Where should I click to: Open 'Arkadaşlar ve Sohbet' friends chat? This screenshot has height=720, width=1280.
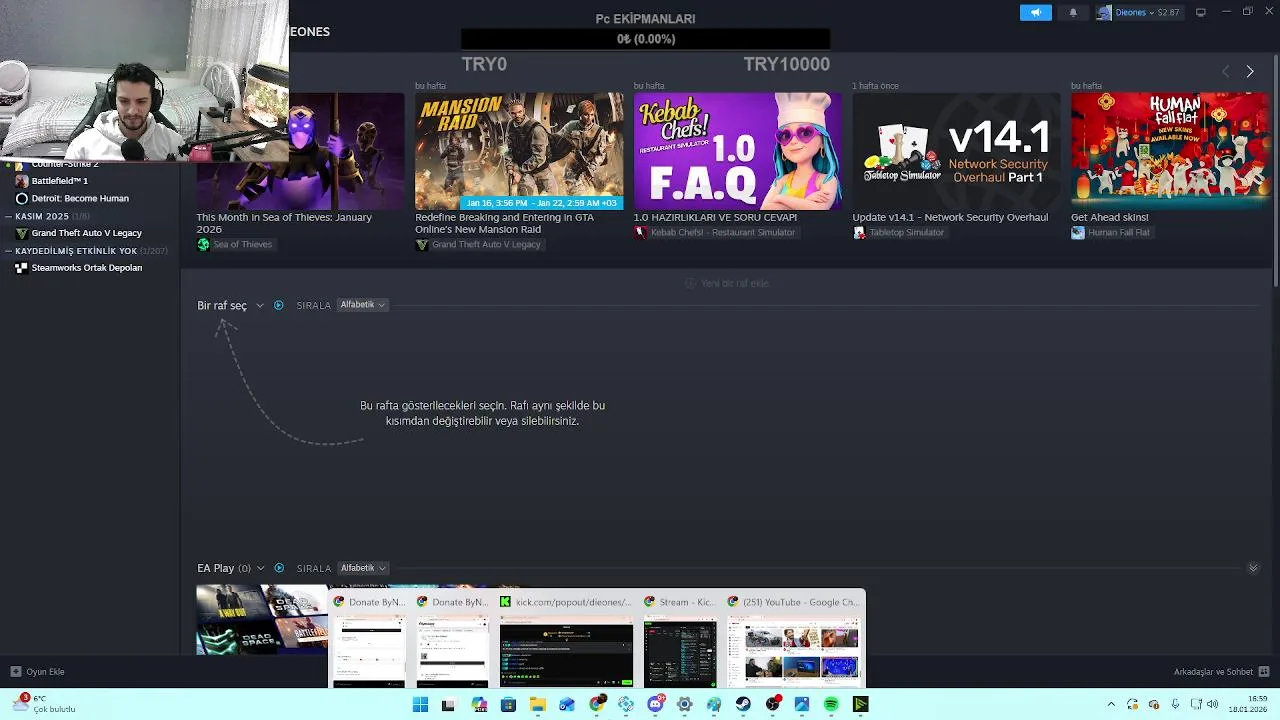1221,672
